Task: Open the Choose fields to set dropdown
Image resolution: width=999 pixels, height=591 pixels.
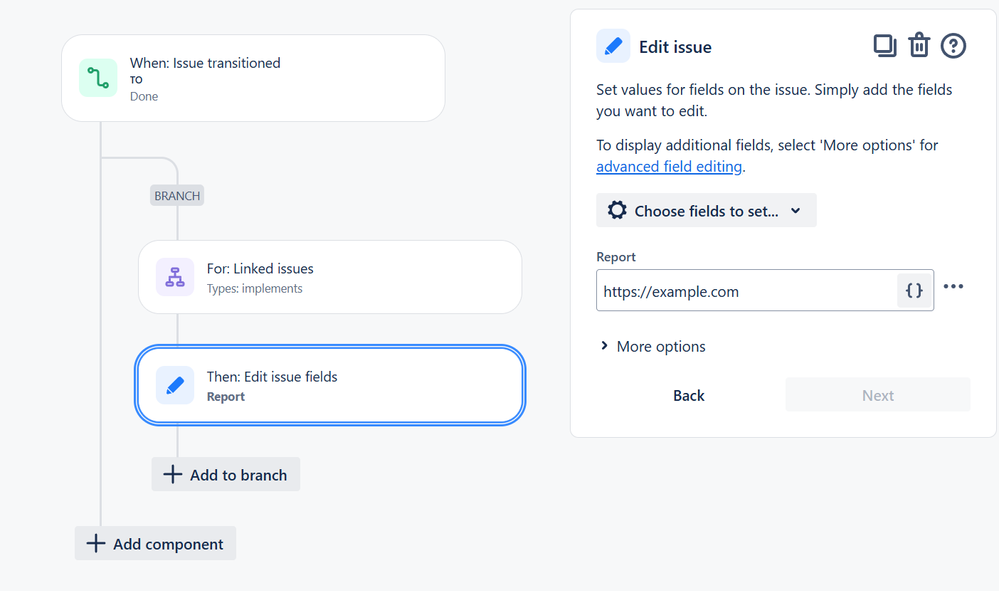Action: tap(706, 210)
